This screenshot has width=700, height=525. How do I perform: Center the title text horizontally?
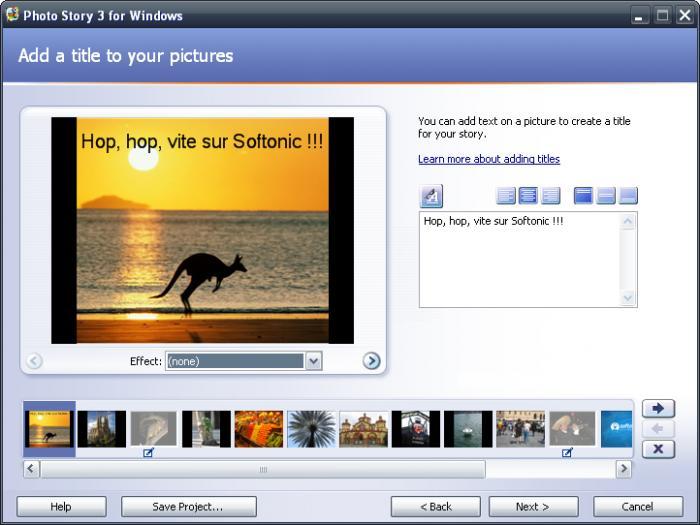pos(528,196)
